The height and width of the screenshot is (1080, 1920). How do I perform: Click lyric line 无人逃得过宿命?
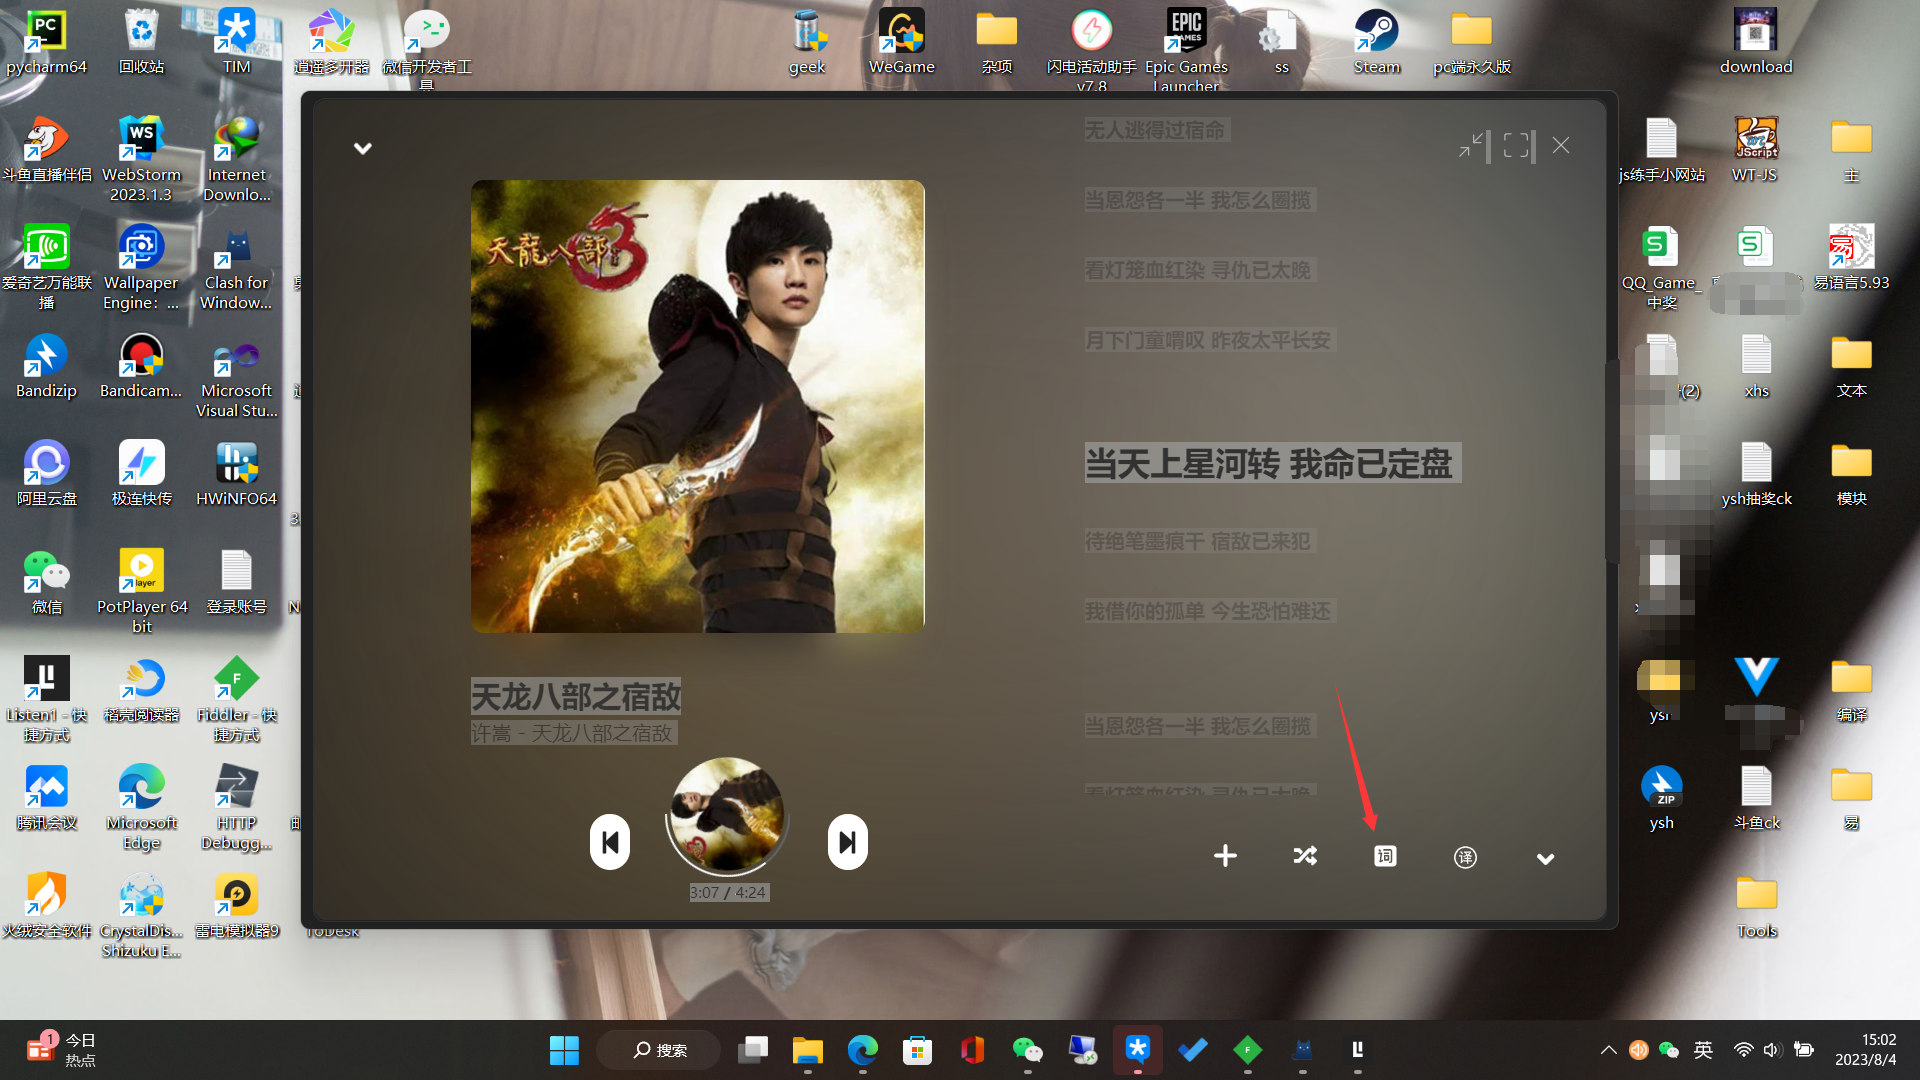click(1155, 131)
